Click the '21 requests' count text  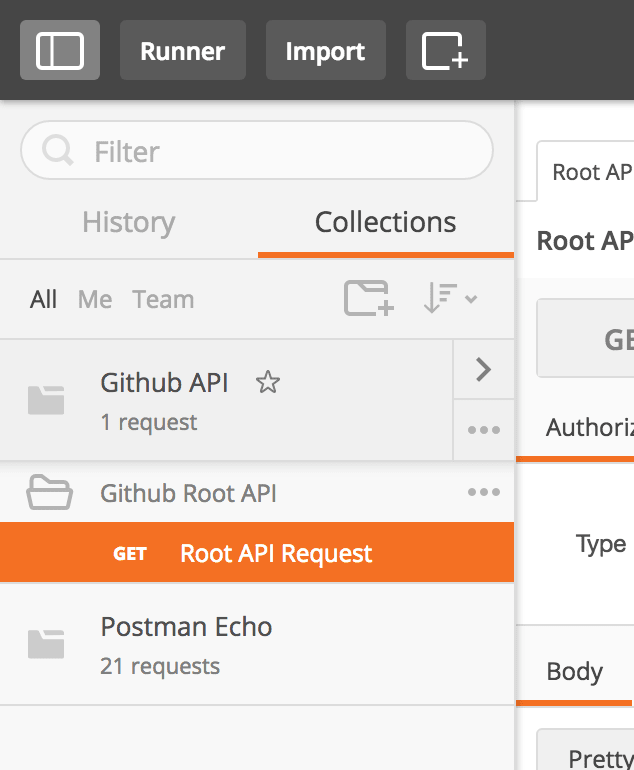click(160, 666)
